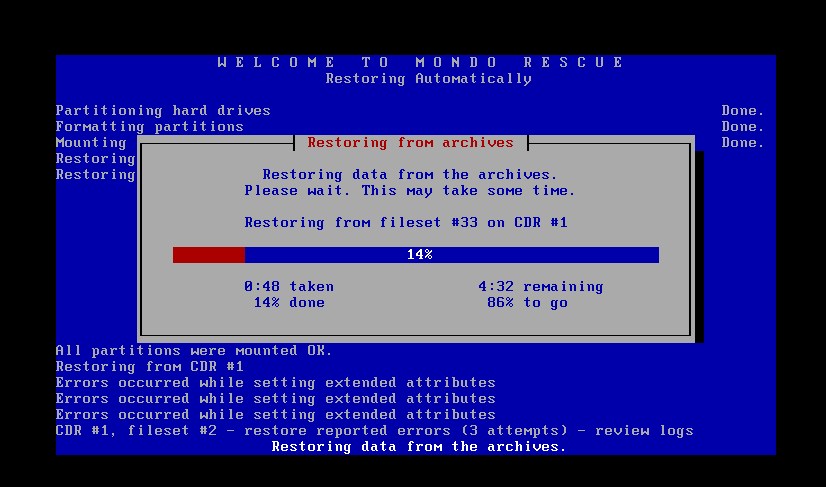The height and width of the screenshot is (487, 826).
Task: Click 'Done.' beside Formatting partitions
Action: [743, 126]
